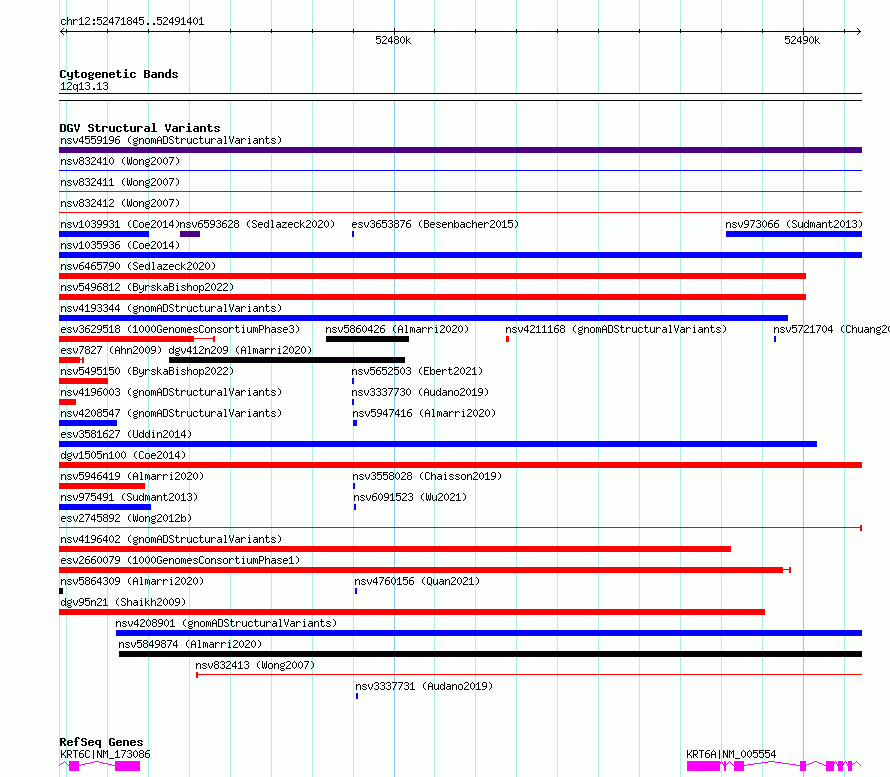Select the dgv412n209 Almarri2020 black bar
Screen dimensions: 890x777
pyautogui.click(x=287, y=360)
